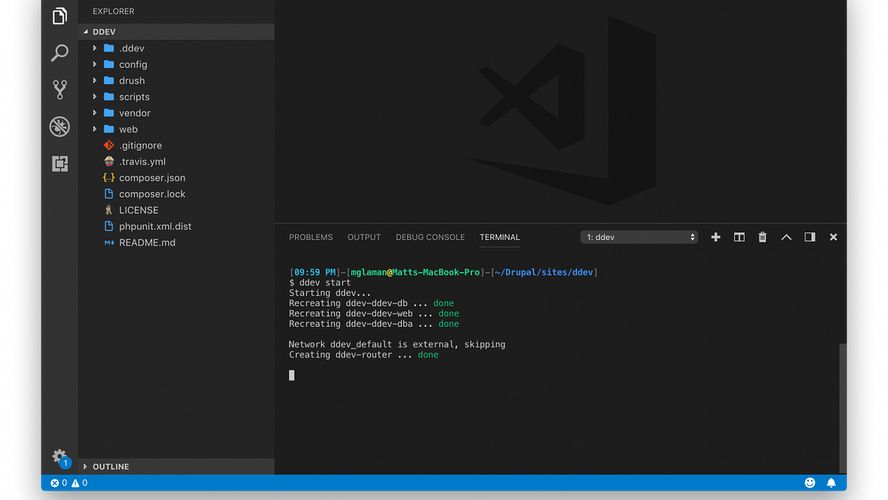
Task: Close the terminal panel
Action: [x=833, y=237]
